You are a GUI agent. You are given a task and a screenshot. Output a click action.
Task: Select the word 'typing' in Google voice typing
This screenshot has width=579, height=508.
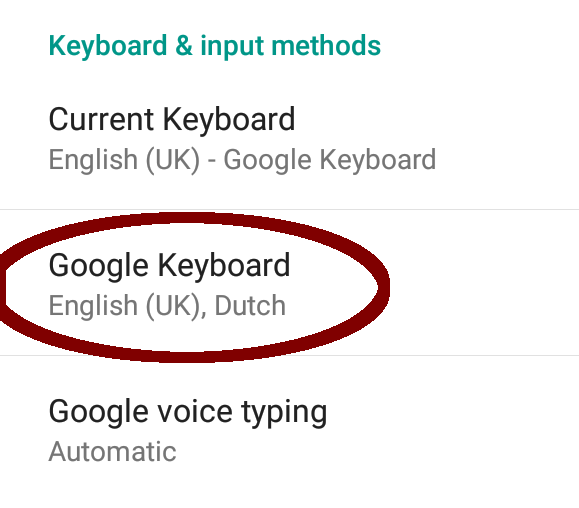point(285,413)
